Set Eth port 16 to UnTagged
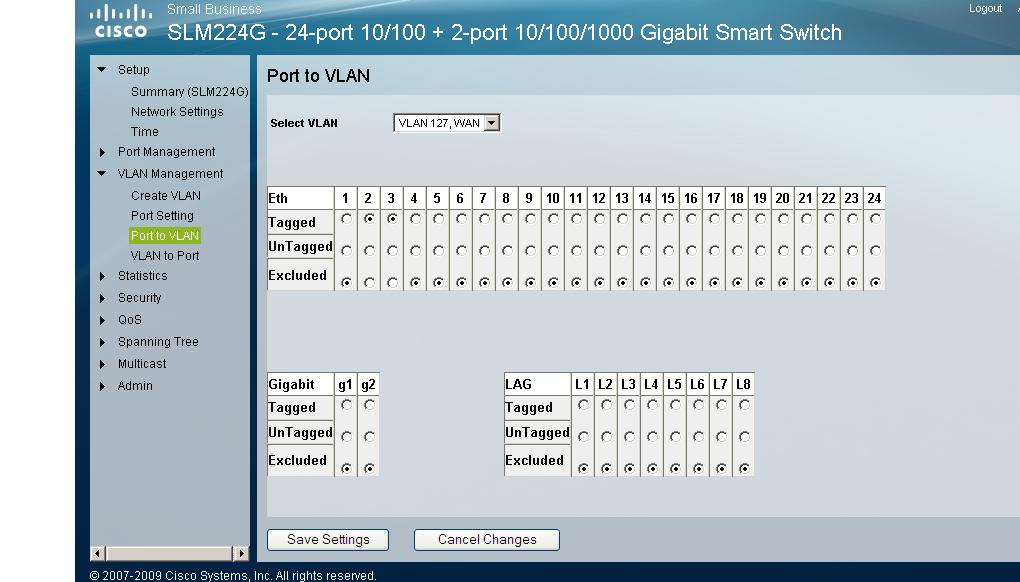Screen dimensions: 1020x582 click(691, 250)
